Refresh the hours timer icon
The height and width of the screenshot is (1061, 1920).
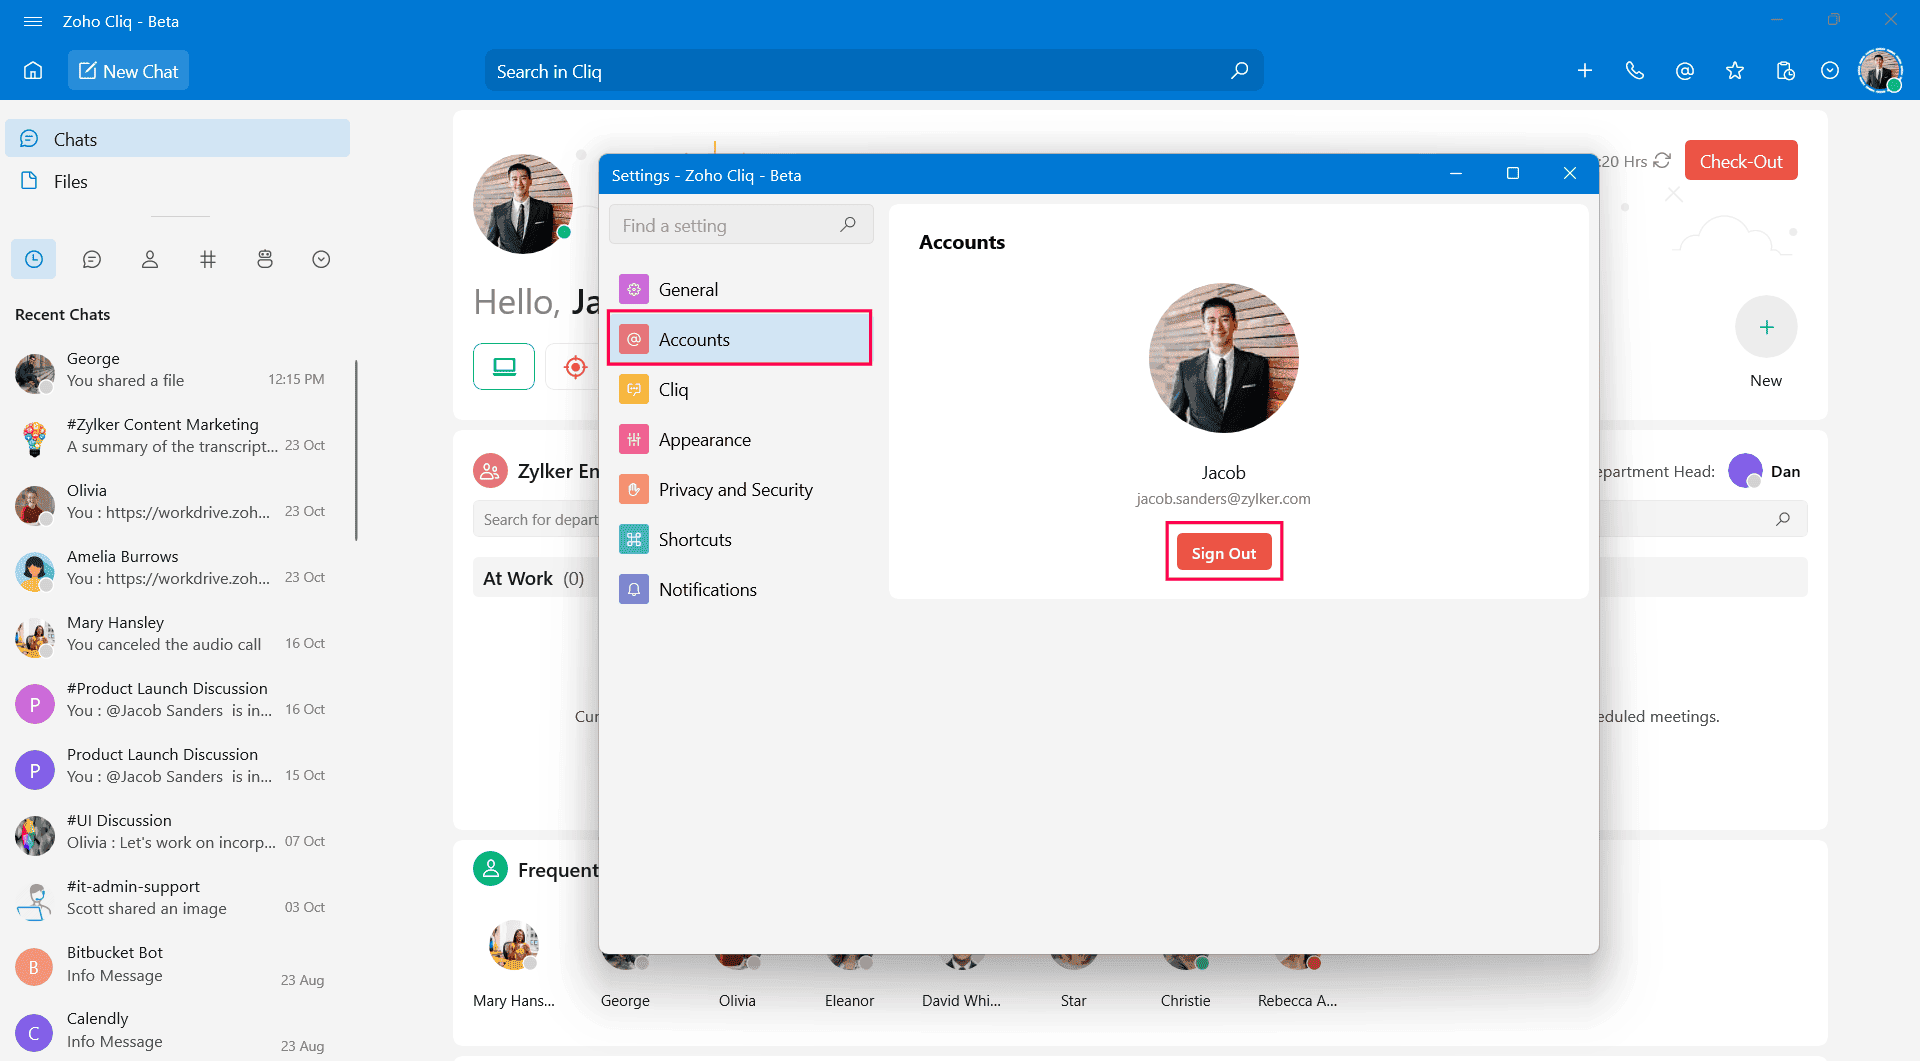point(1662,160)
